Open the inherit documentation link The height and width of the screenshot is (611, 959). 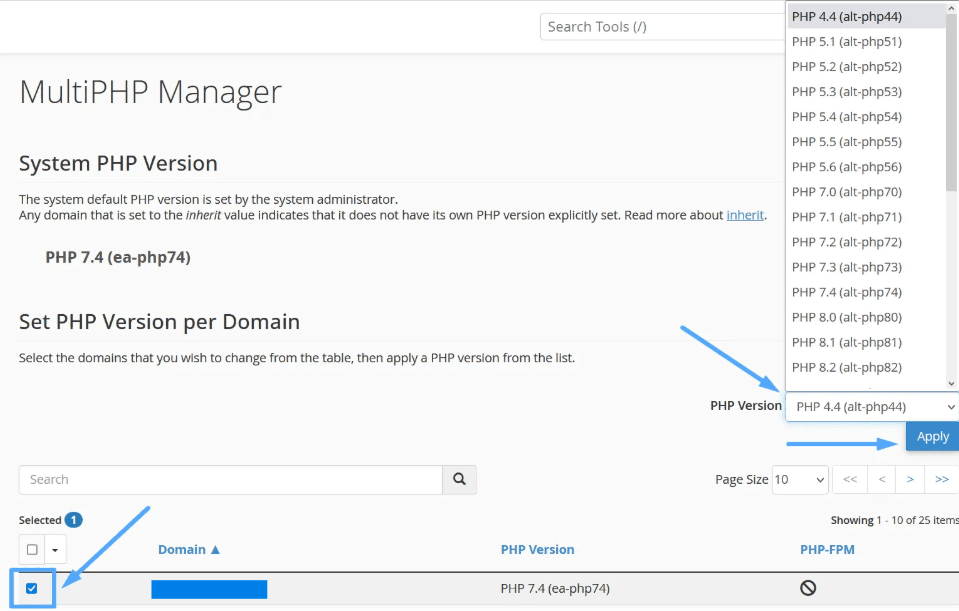pyautogui.click(x=745, y=215)
